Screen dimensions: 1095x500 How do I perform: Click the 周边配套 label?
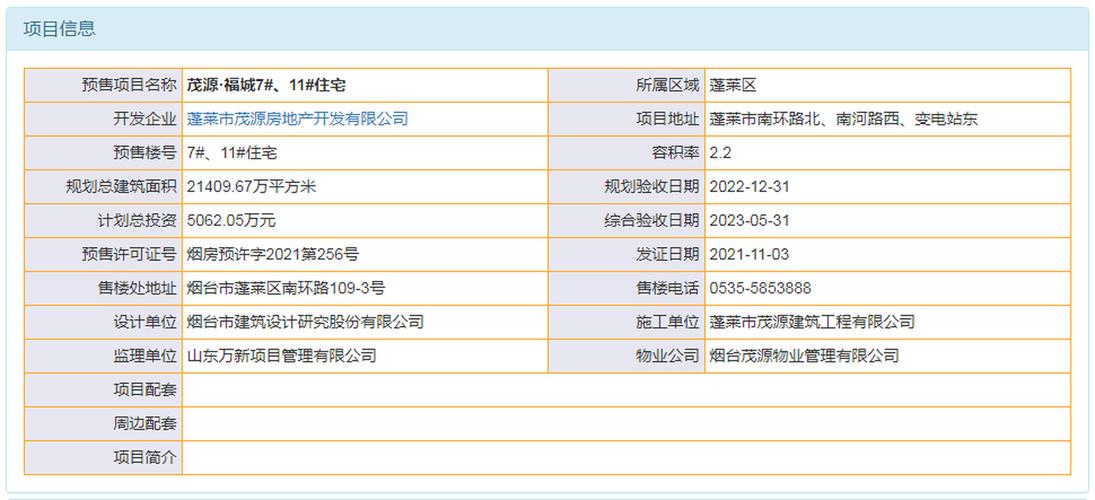pyautogui.click(x=145, y=423)
